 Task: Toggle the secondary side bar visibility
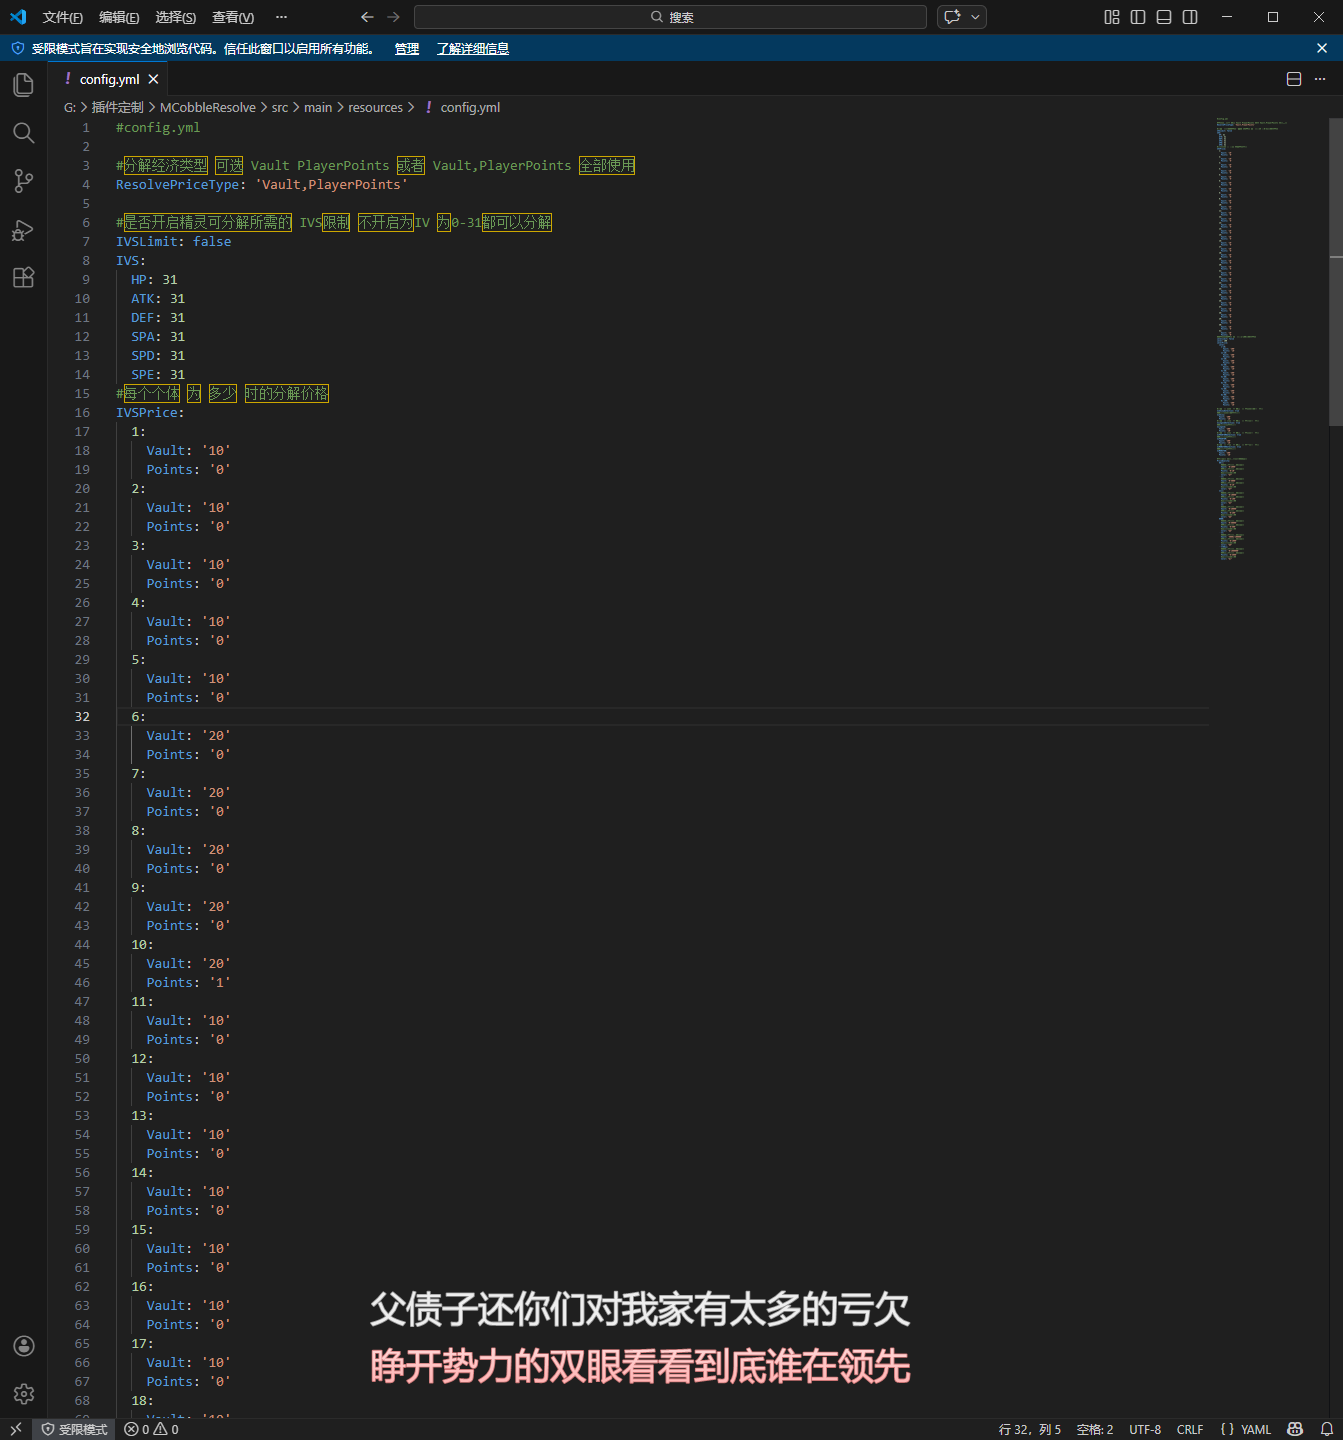[x=1190, y=17]
